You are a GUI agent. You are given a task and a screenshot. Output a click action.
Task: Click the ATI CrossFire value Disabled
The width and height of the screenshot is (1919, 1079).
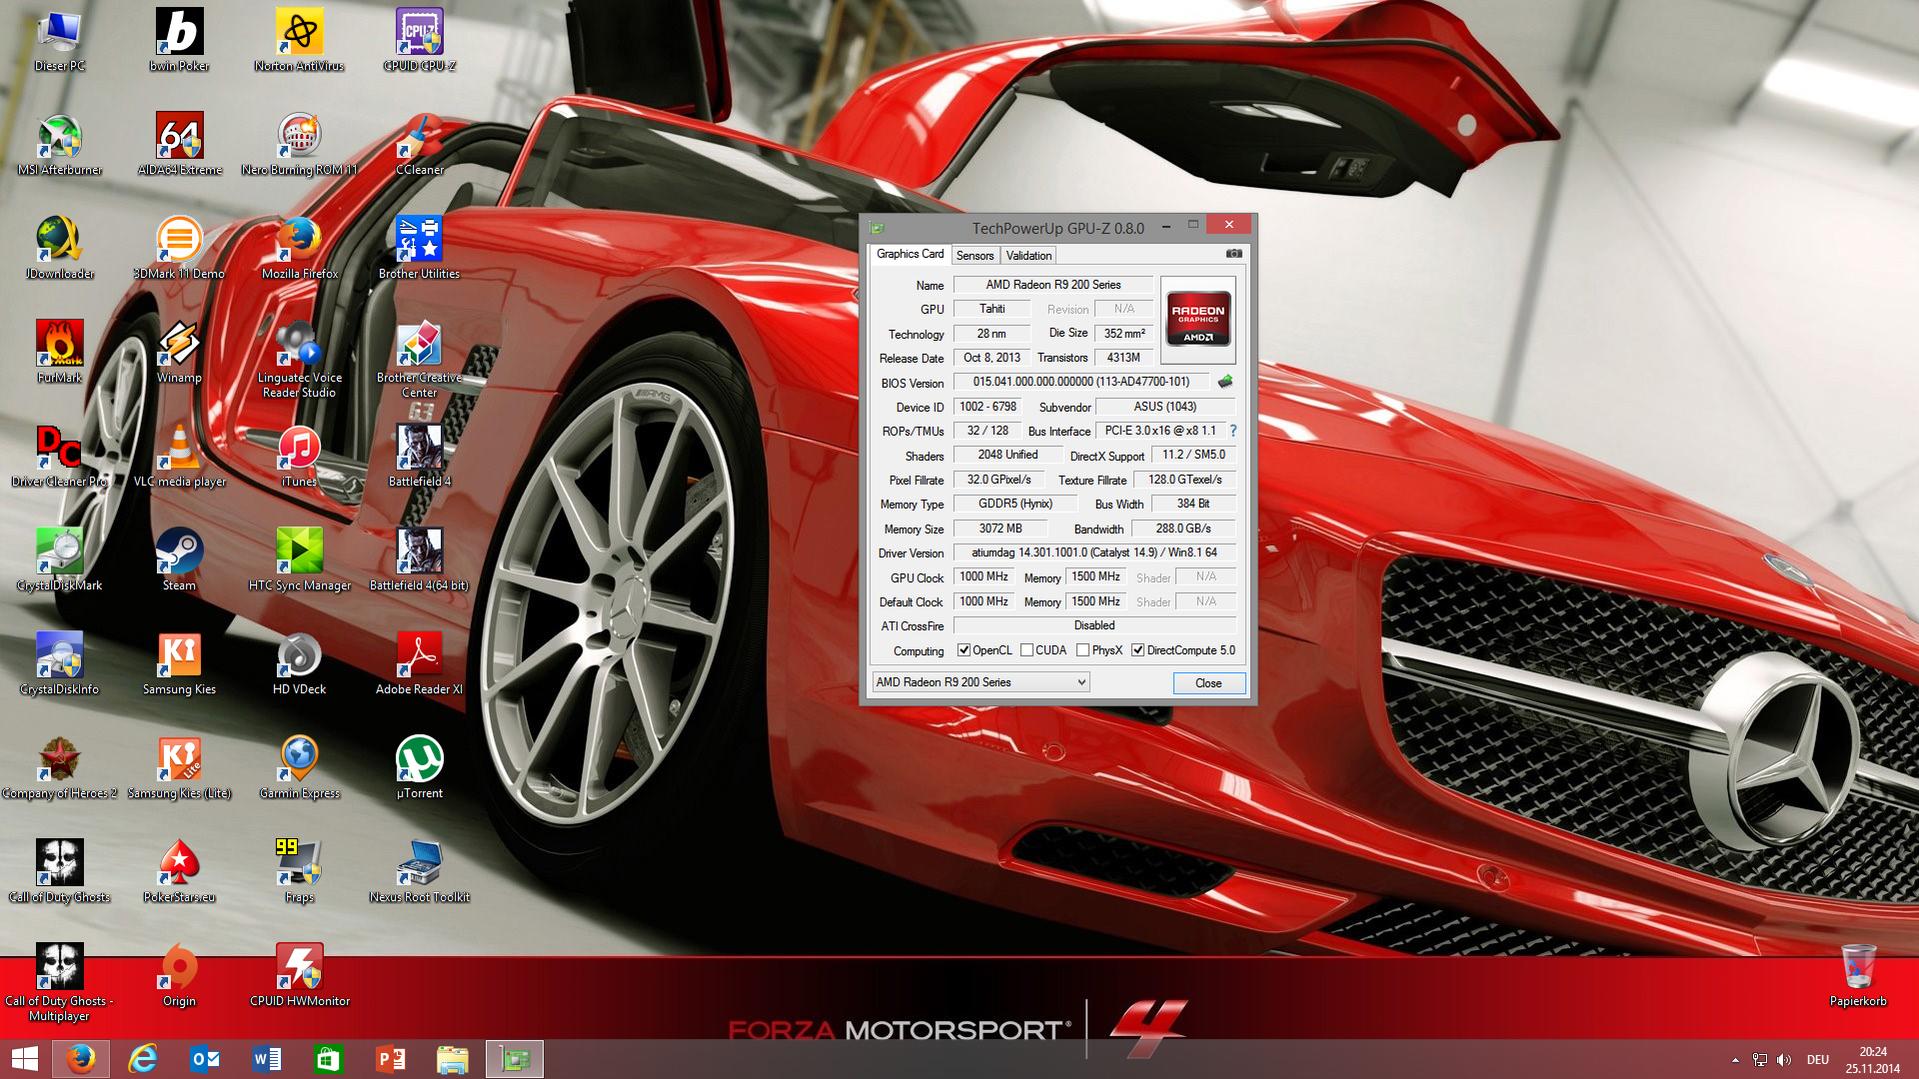[1094, 626]
